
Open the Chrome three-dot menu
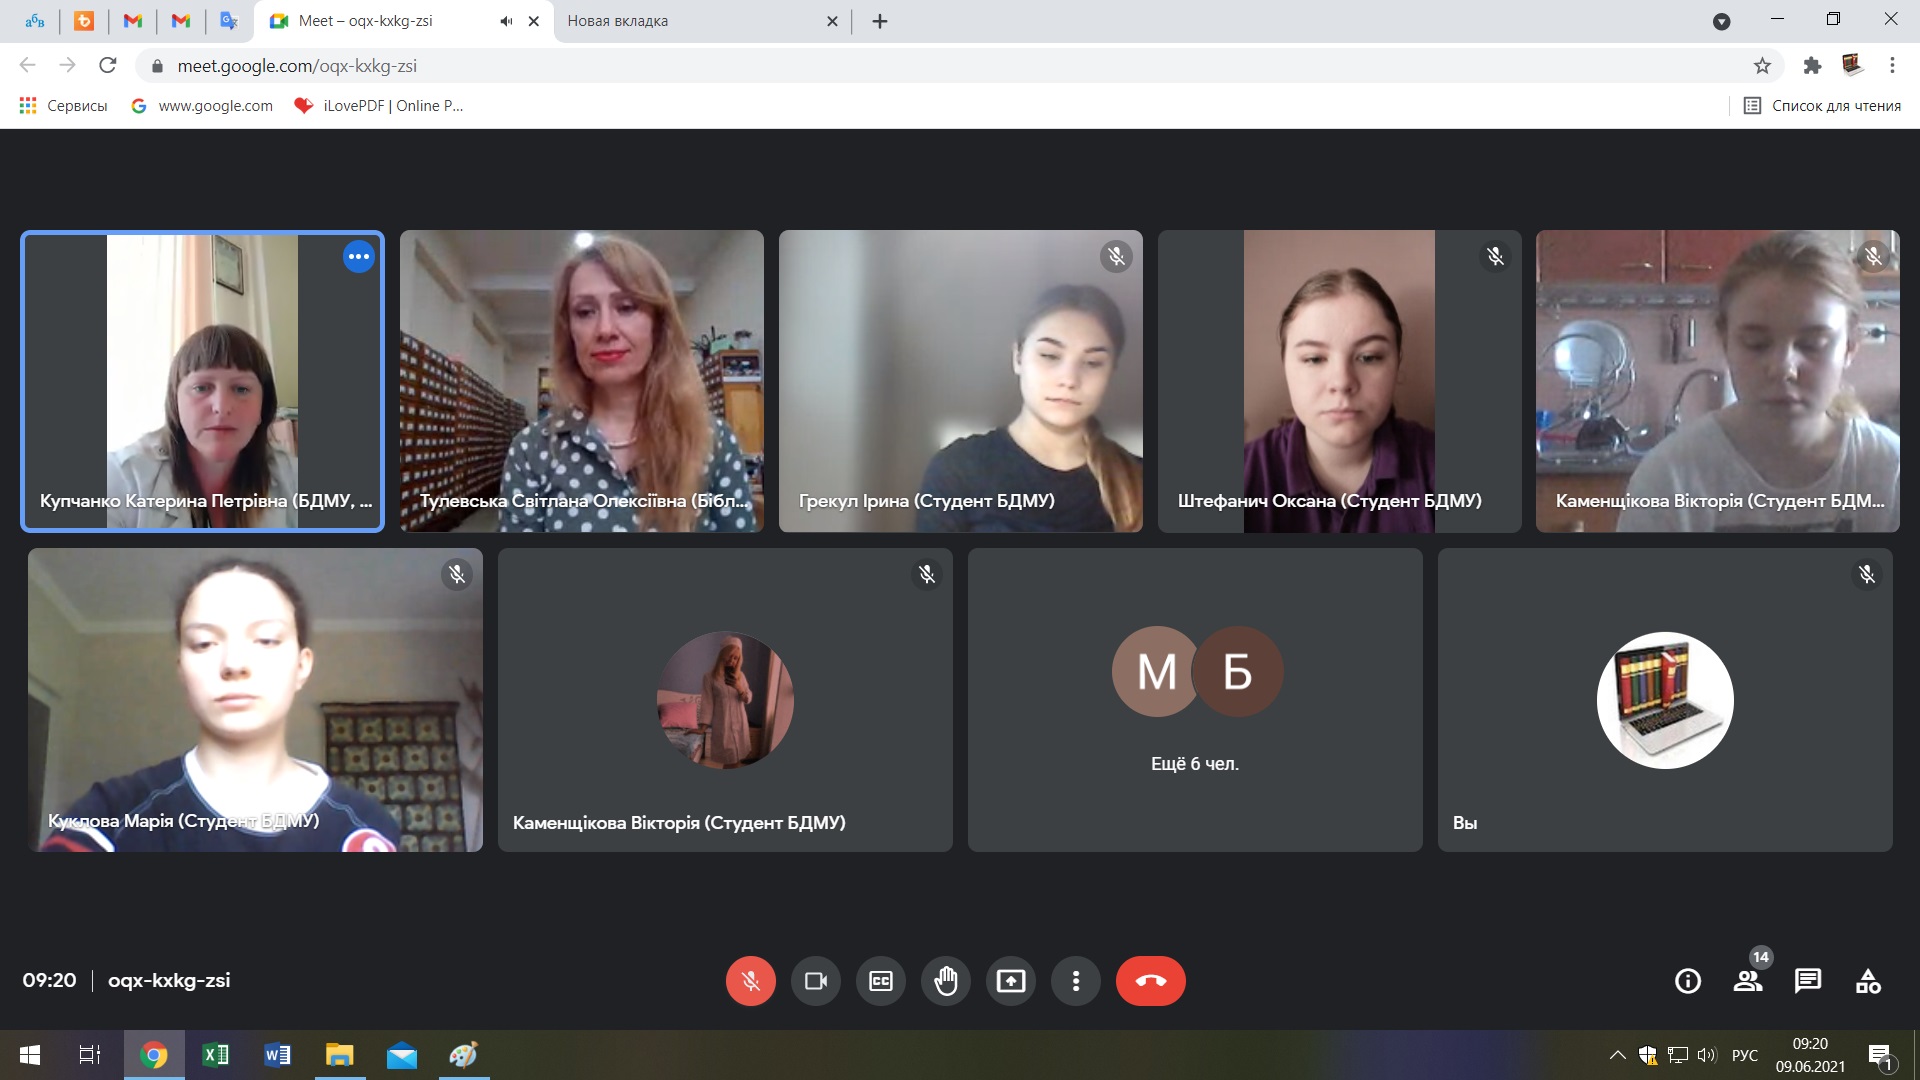point(1892,65)
